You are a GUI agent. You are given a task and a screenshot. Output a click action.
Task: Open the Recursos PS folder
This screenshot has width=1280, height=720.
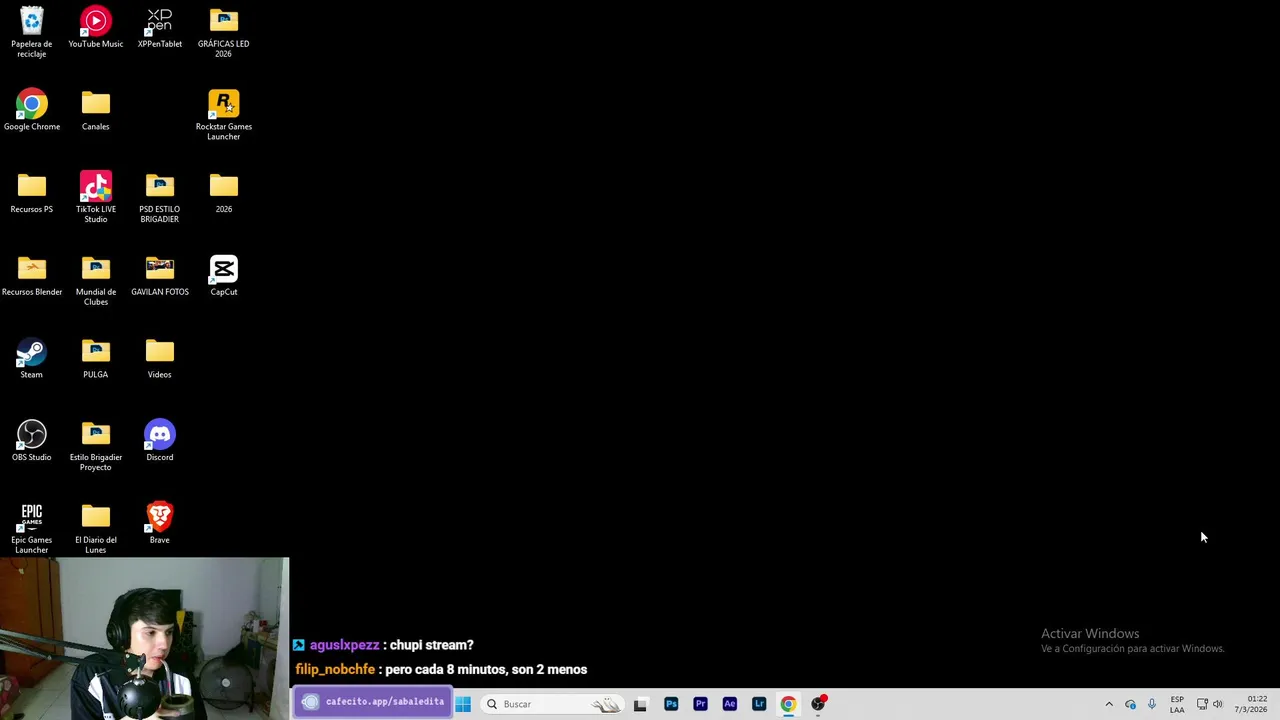click(31, 193)
